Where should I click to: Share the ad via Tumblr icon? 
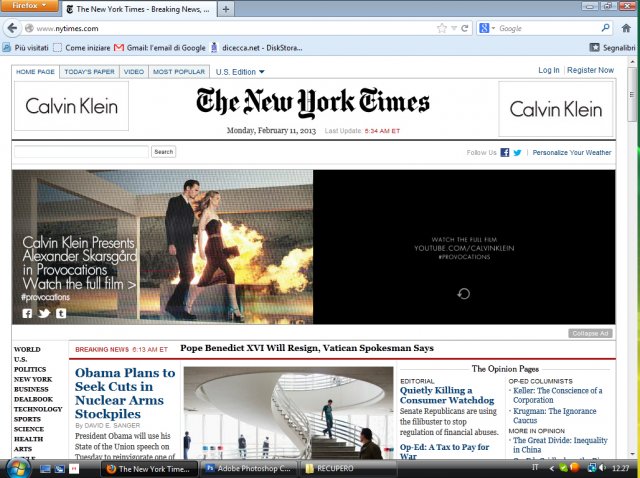coord(61,313)
